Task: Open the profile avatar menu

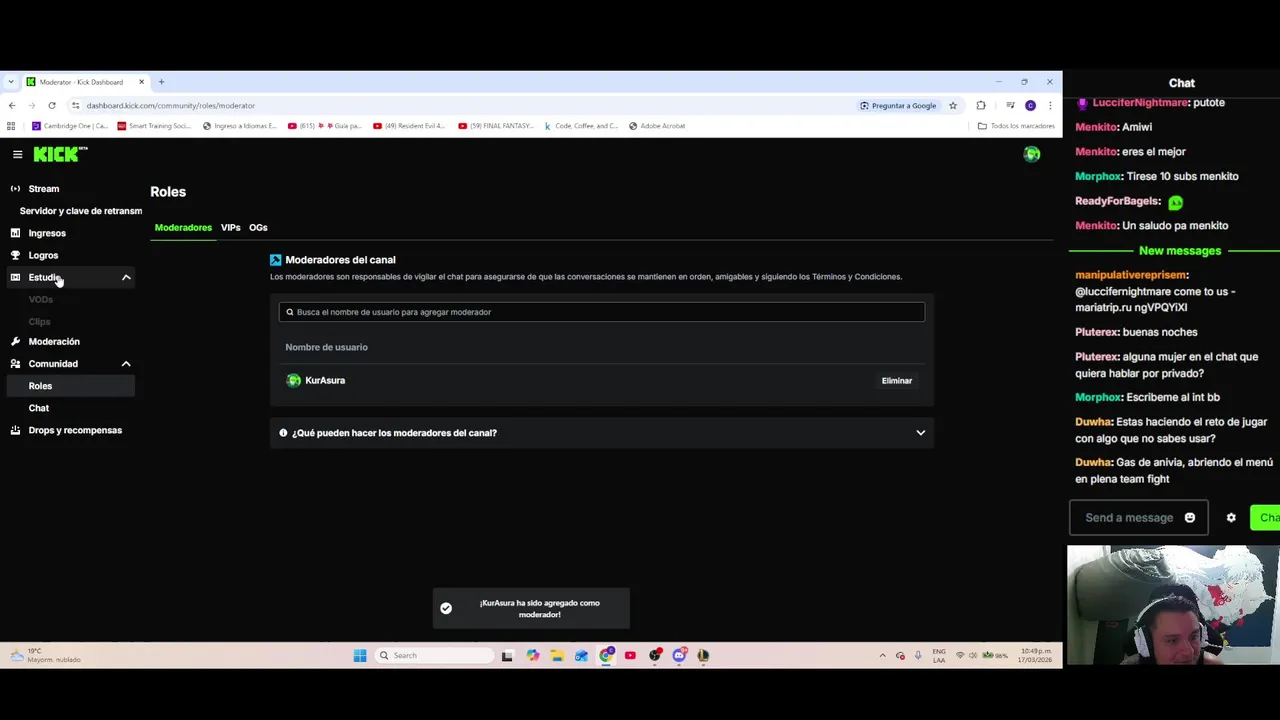Action: point(1031,154)
